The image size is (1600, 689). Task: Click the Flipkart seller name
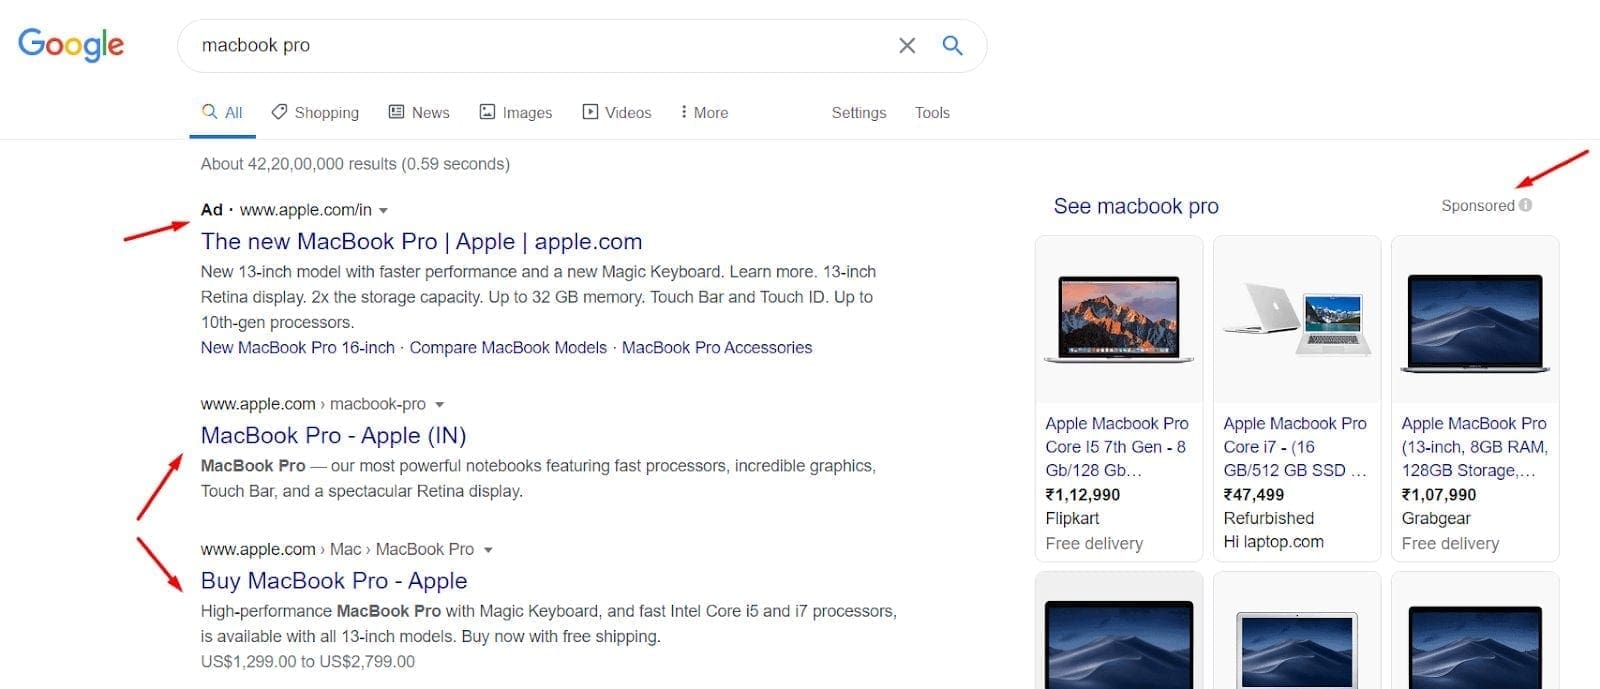point(1072,518)
